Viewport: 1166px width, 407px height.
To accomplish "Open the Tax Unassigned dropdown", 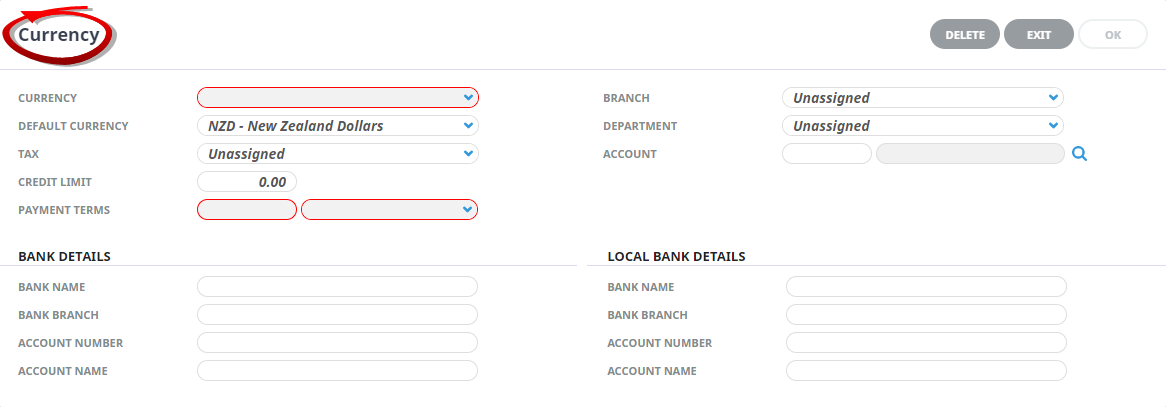I will (338, 154).
